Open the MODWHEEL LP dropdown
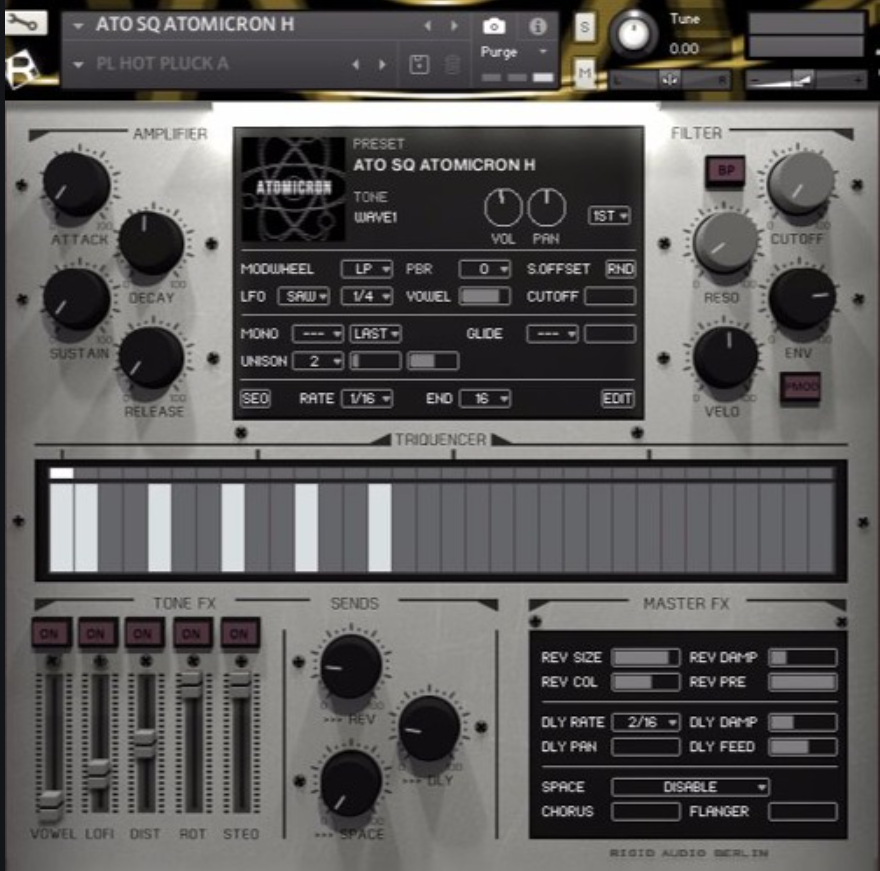880x871 pixels. 366,269
